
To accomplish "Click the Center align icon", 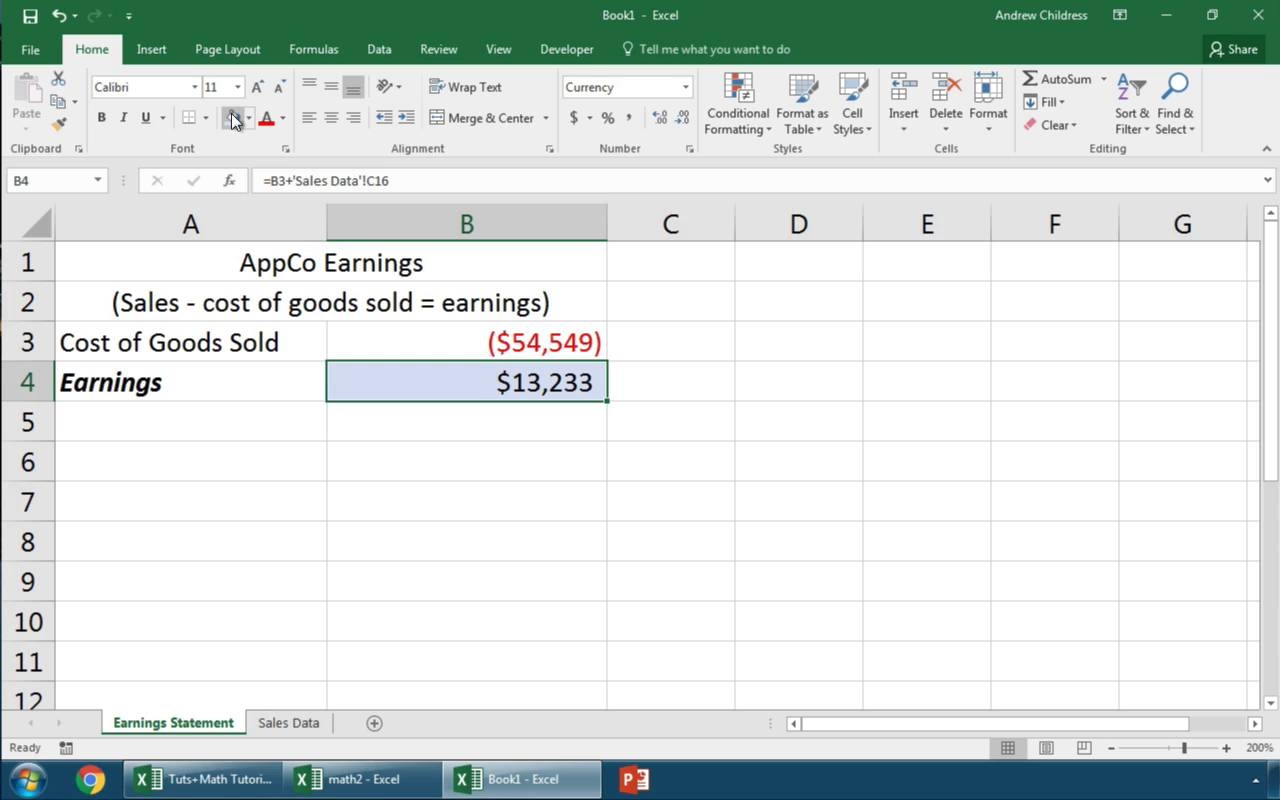I will [331, 118].
